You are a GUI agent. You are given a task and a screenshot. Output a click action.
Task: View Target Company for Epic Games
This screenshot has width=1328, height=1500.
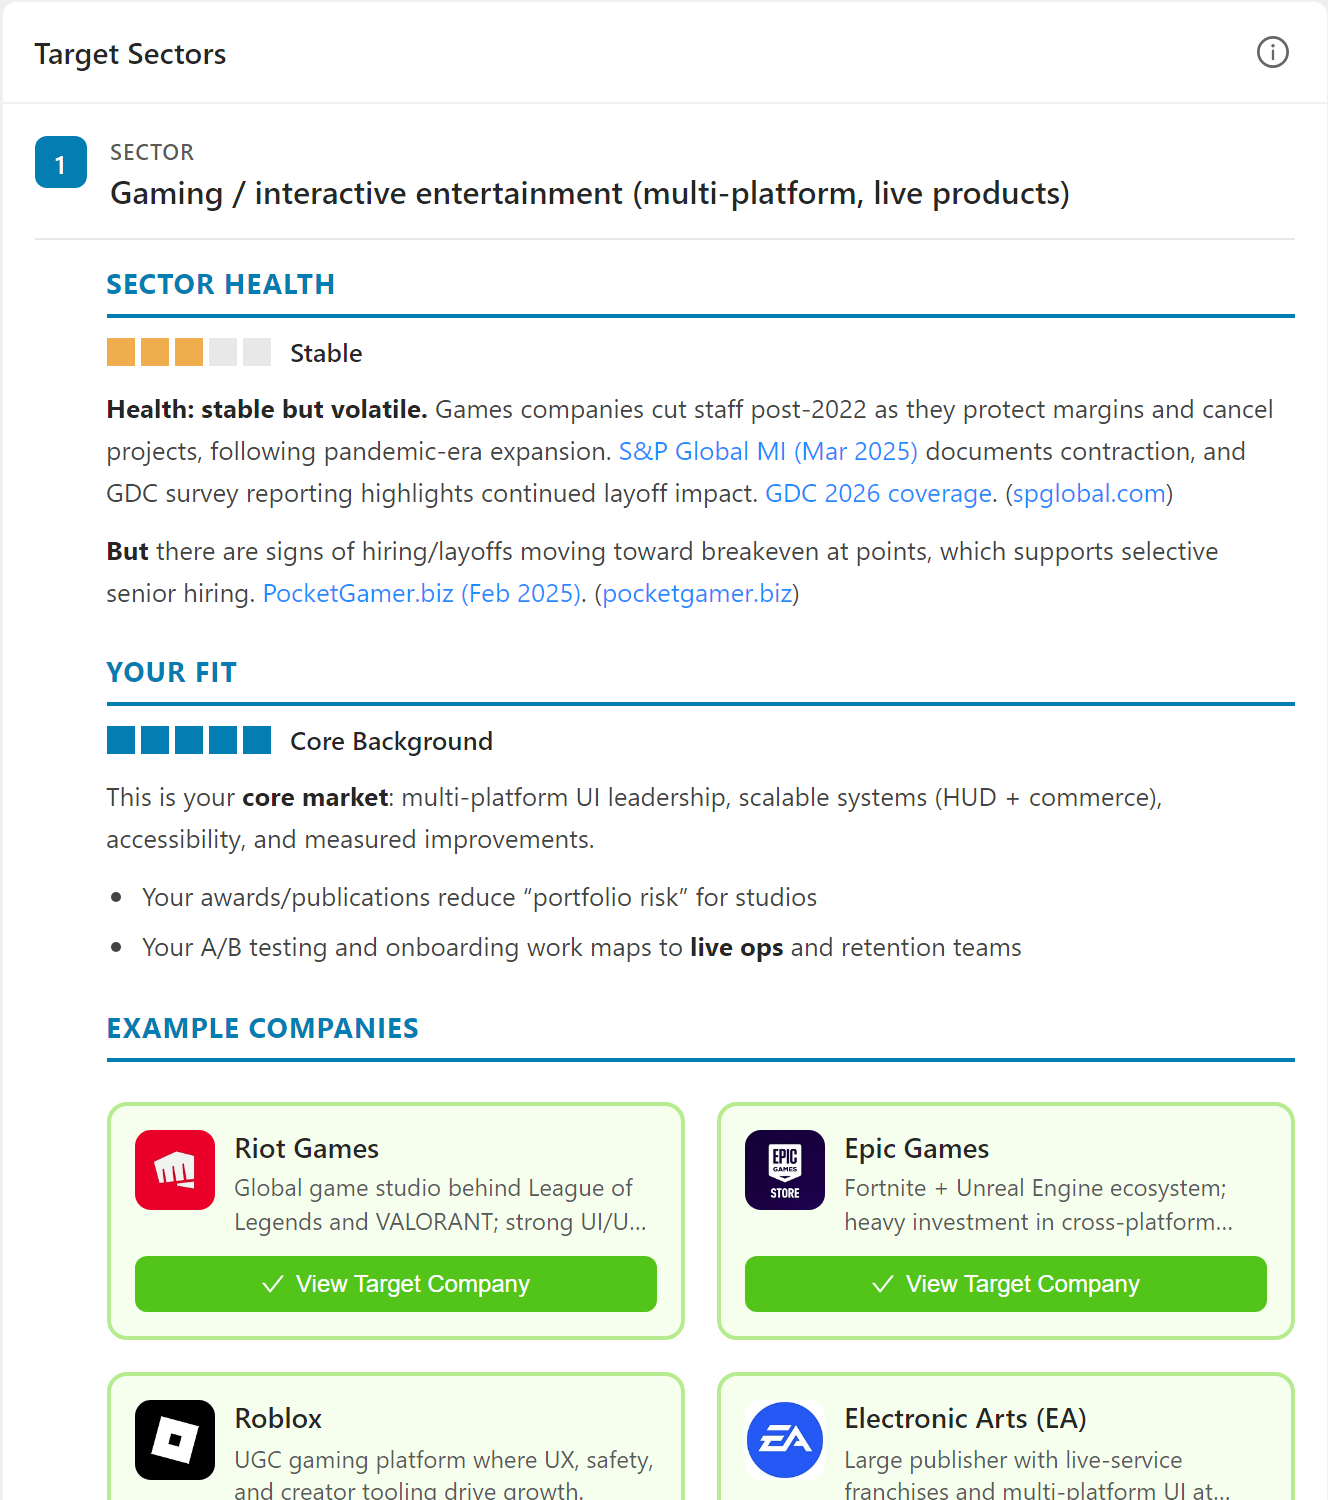coord(1006,1284)
